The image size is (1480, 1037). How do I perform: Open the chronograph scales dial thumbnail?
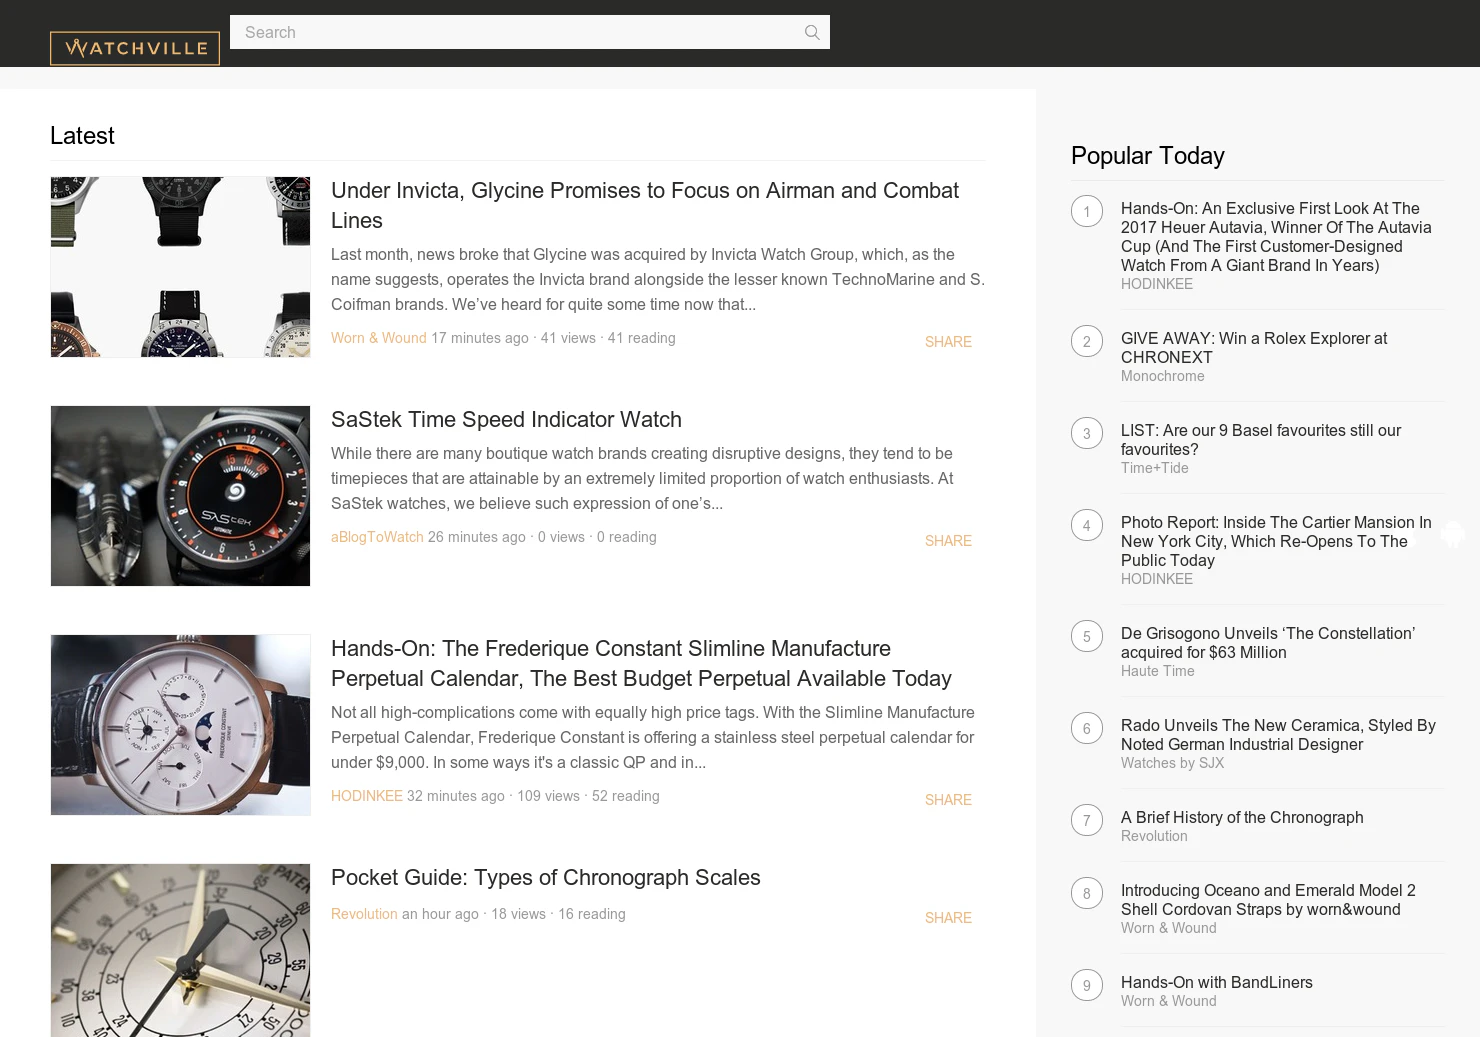180,950
